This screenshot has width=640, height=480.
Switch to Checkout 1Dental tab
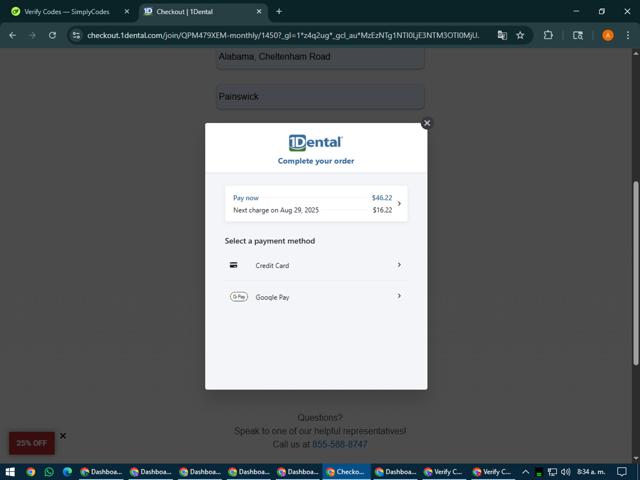click(185, 12)
